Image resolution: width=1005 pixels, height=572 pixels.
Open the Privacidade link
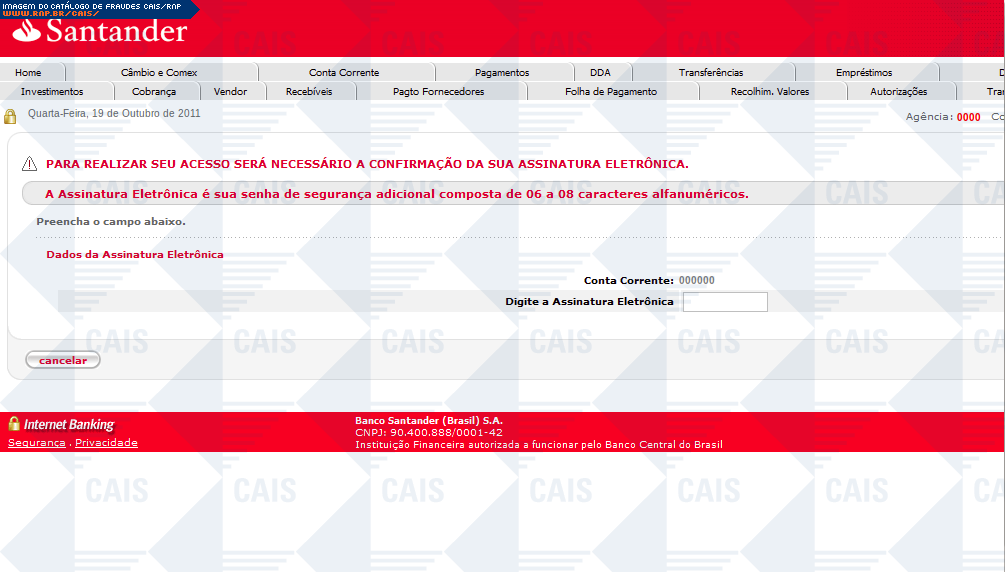tap(107, 443)
